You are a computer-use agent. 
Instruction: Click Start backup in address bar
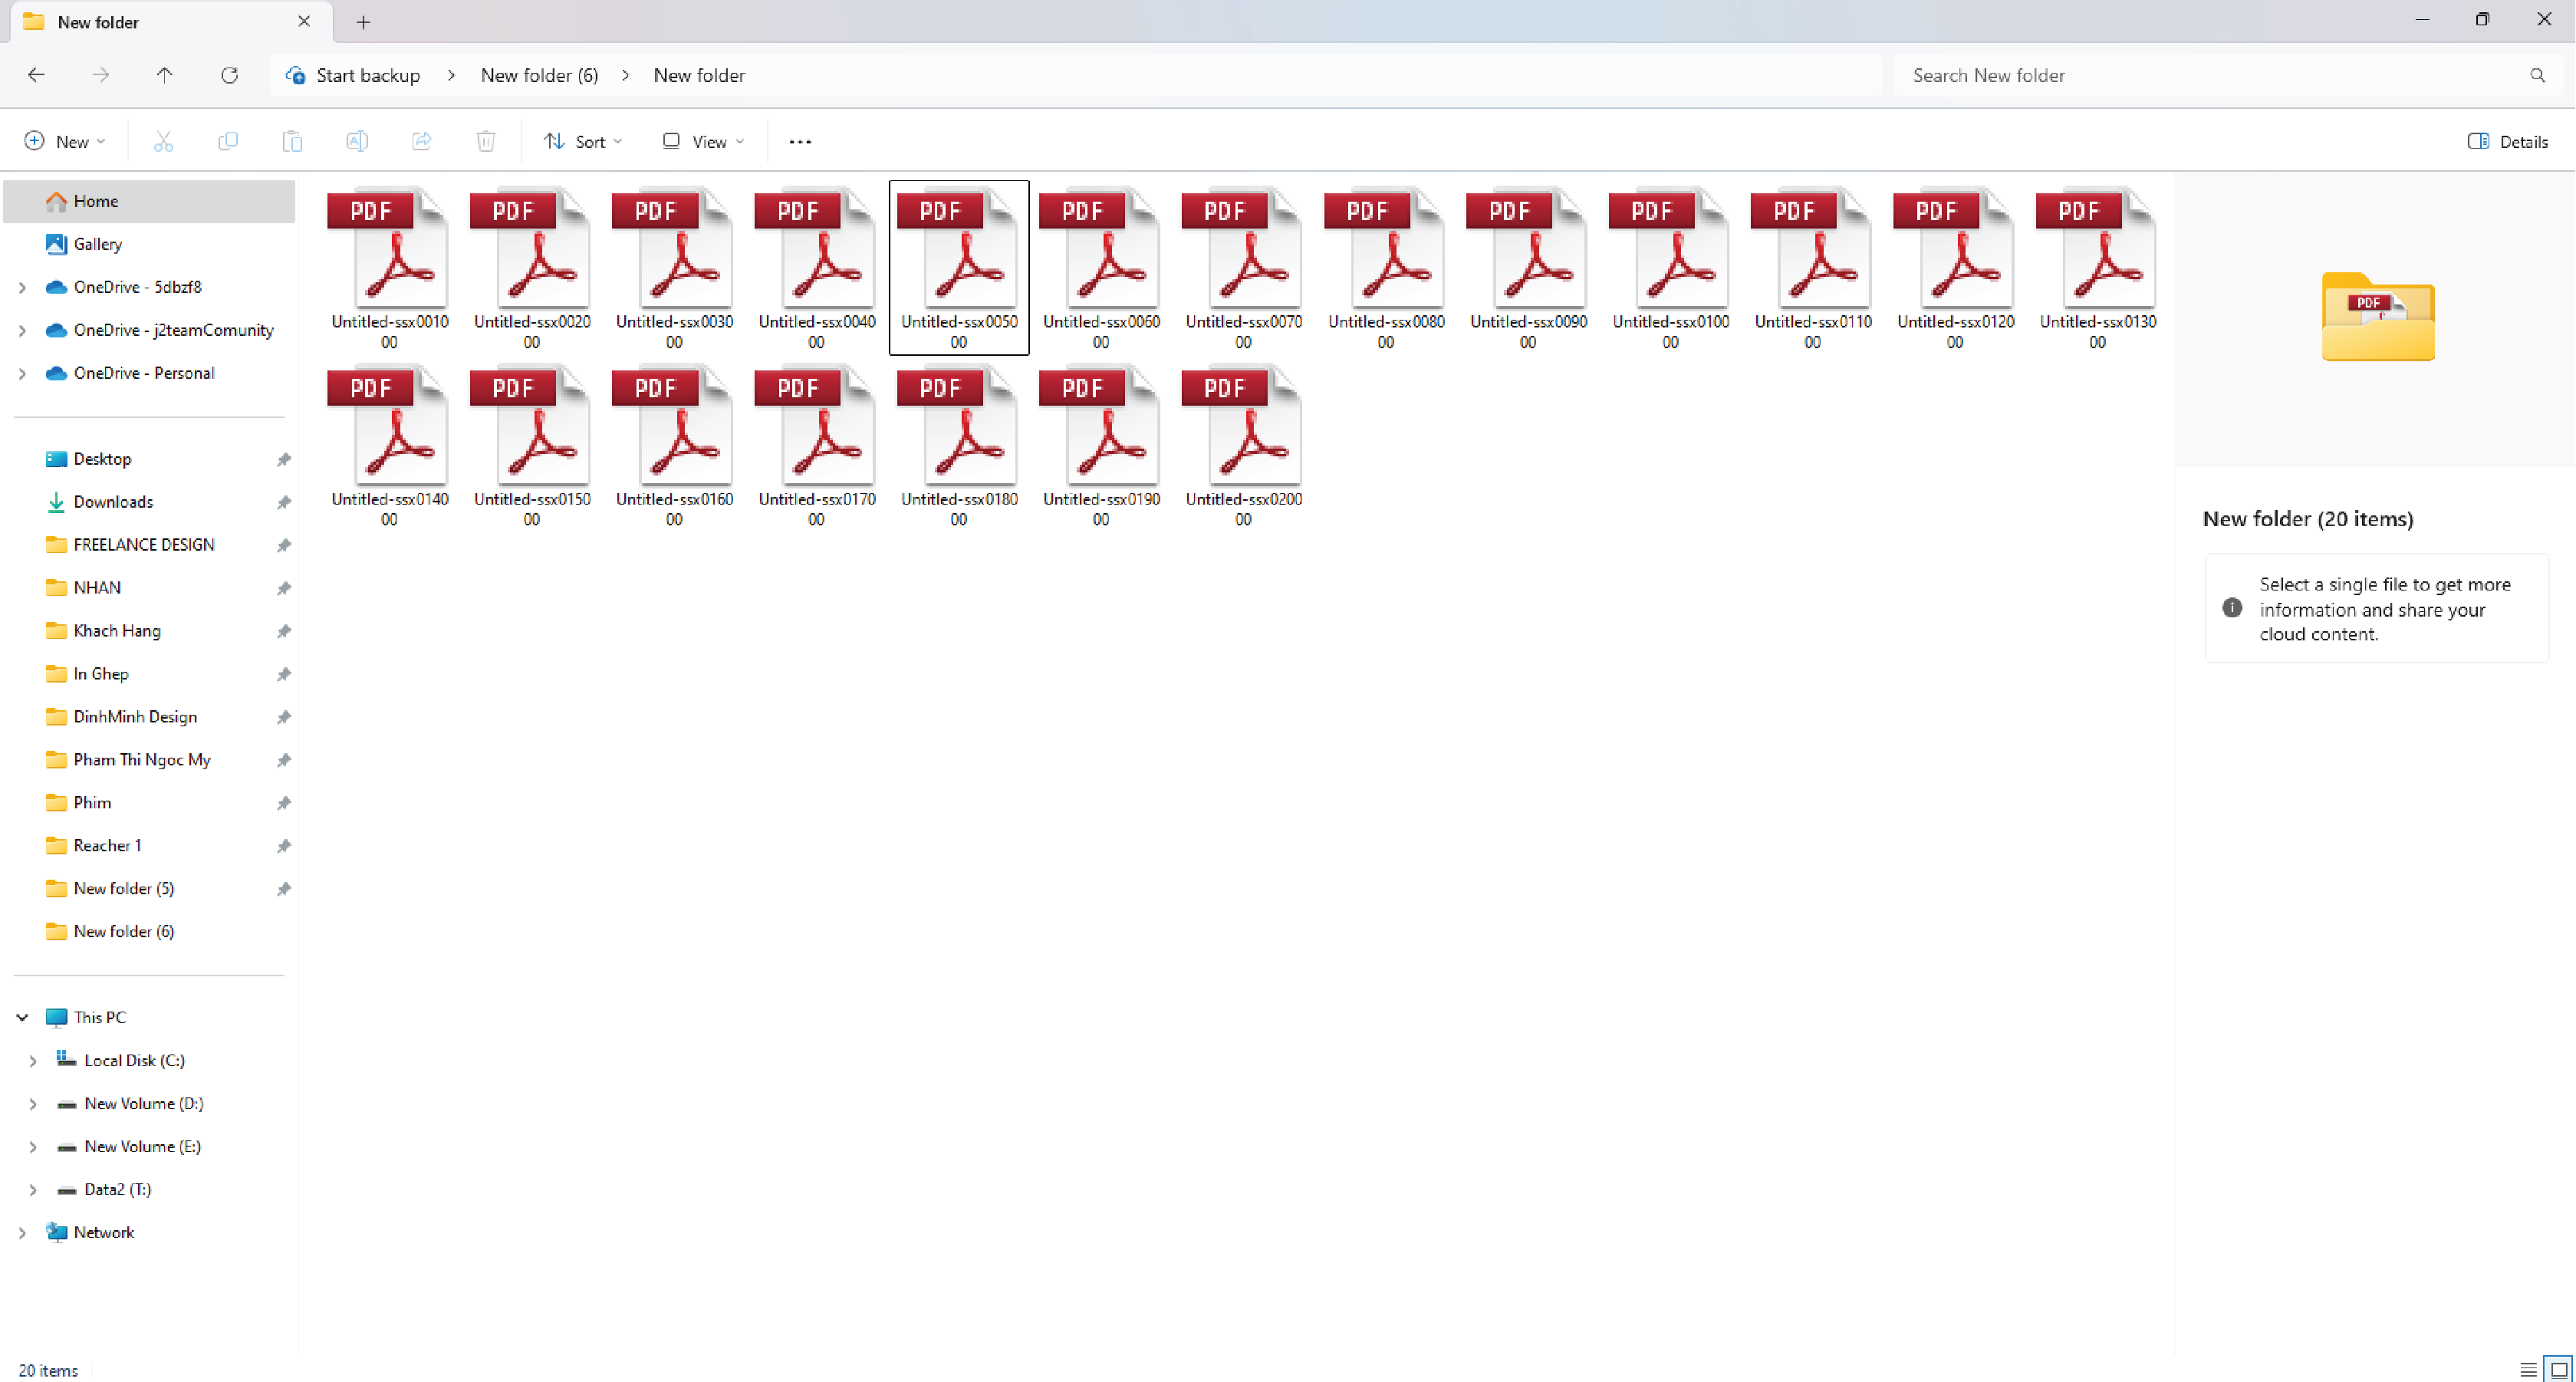[368, 75]
